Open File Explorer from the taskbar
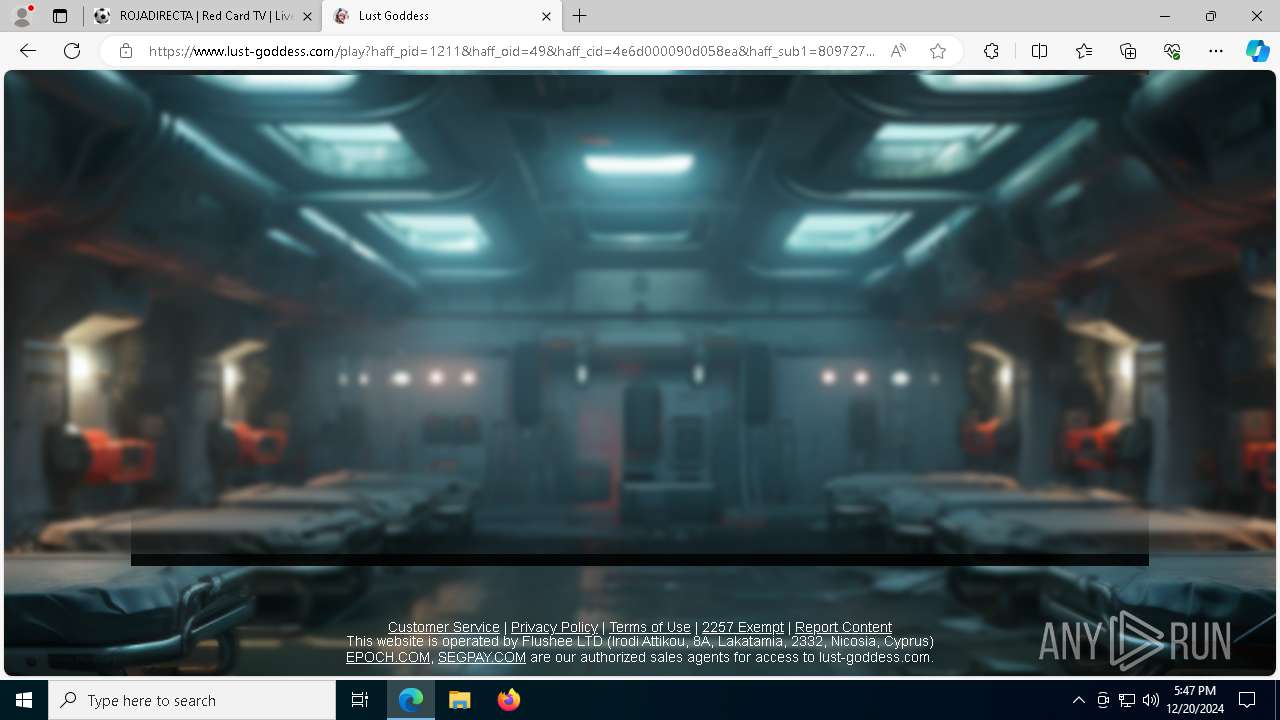1280x720 pixels. click(x=460, y=700)
